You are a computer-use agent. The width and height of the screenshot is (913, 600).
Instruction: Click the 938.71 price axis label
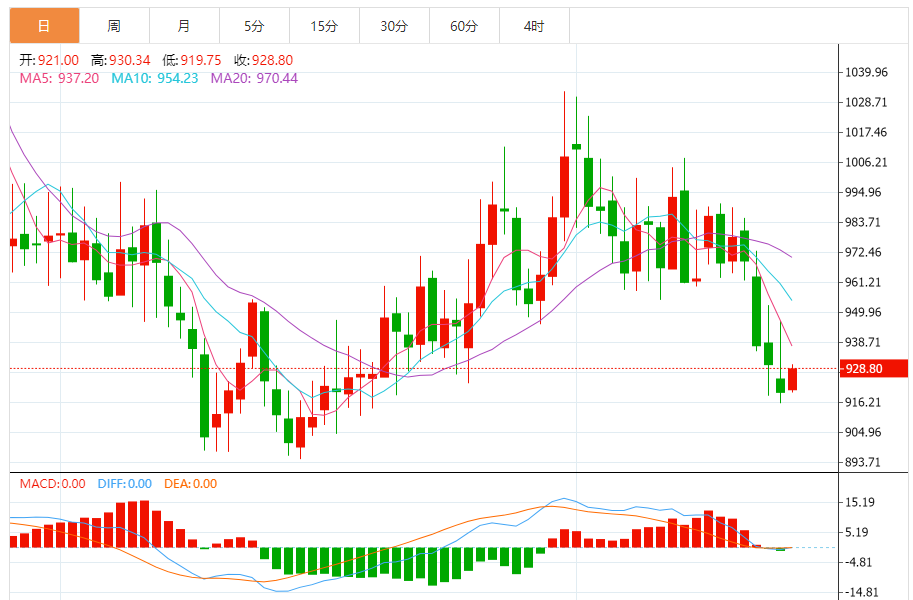point(863,342)
